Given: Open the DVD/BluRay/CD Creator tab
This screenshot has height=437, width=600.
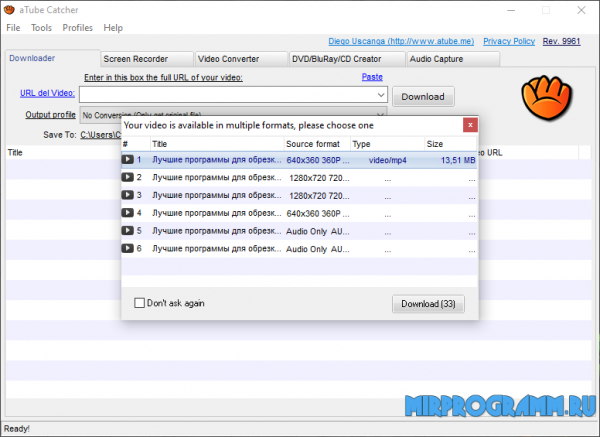Looking at the screenshot, I should pyautogui.click(x=347, y=59).
